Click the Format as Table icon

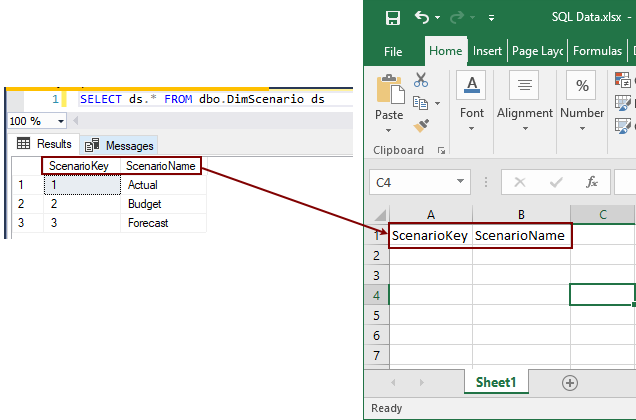623,103
